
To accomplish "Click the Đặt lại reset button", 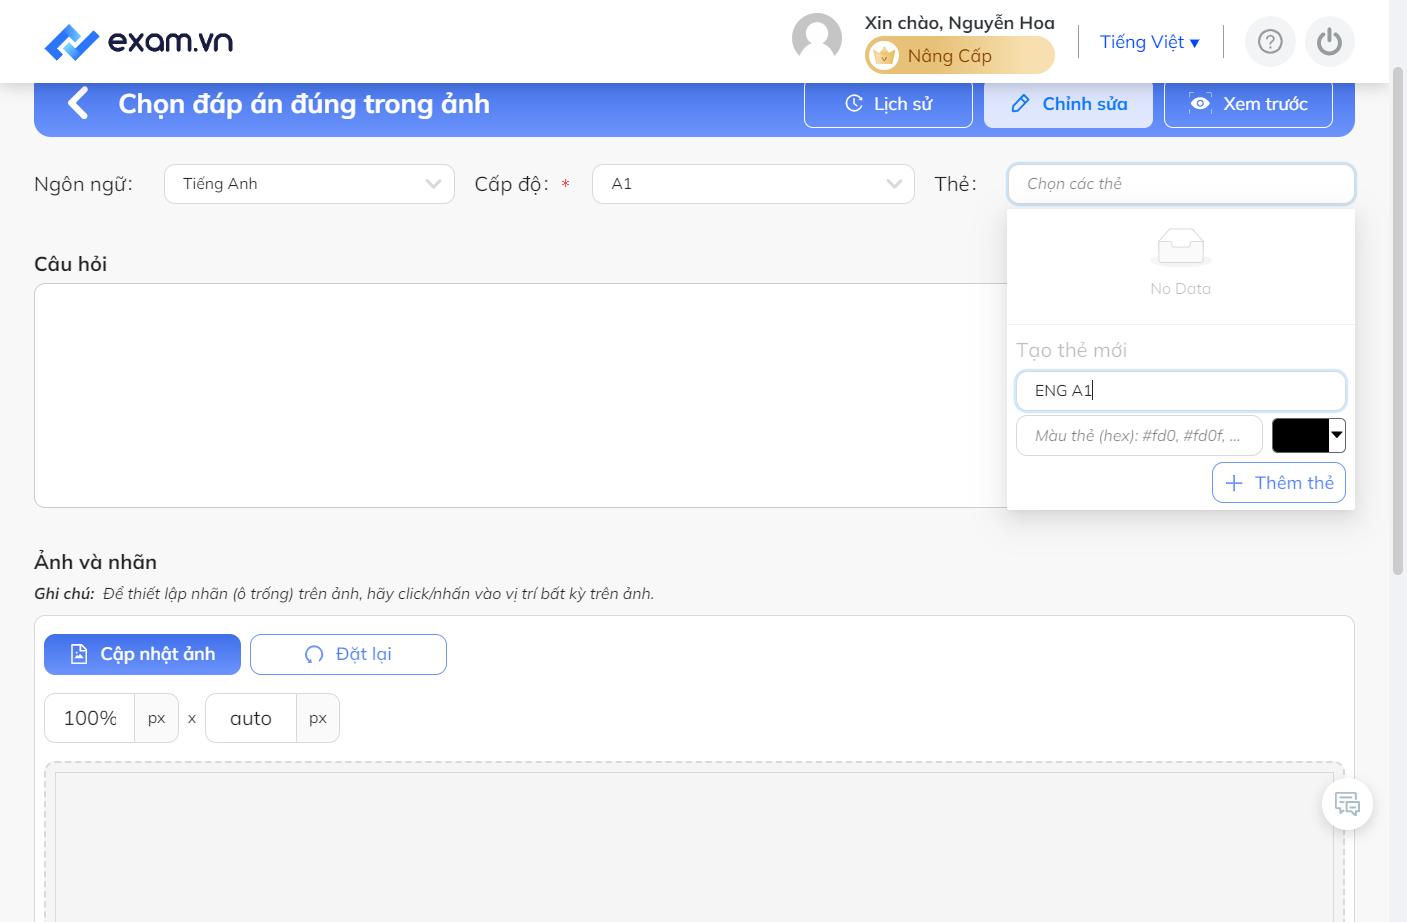I will (x=348, y=654).
